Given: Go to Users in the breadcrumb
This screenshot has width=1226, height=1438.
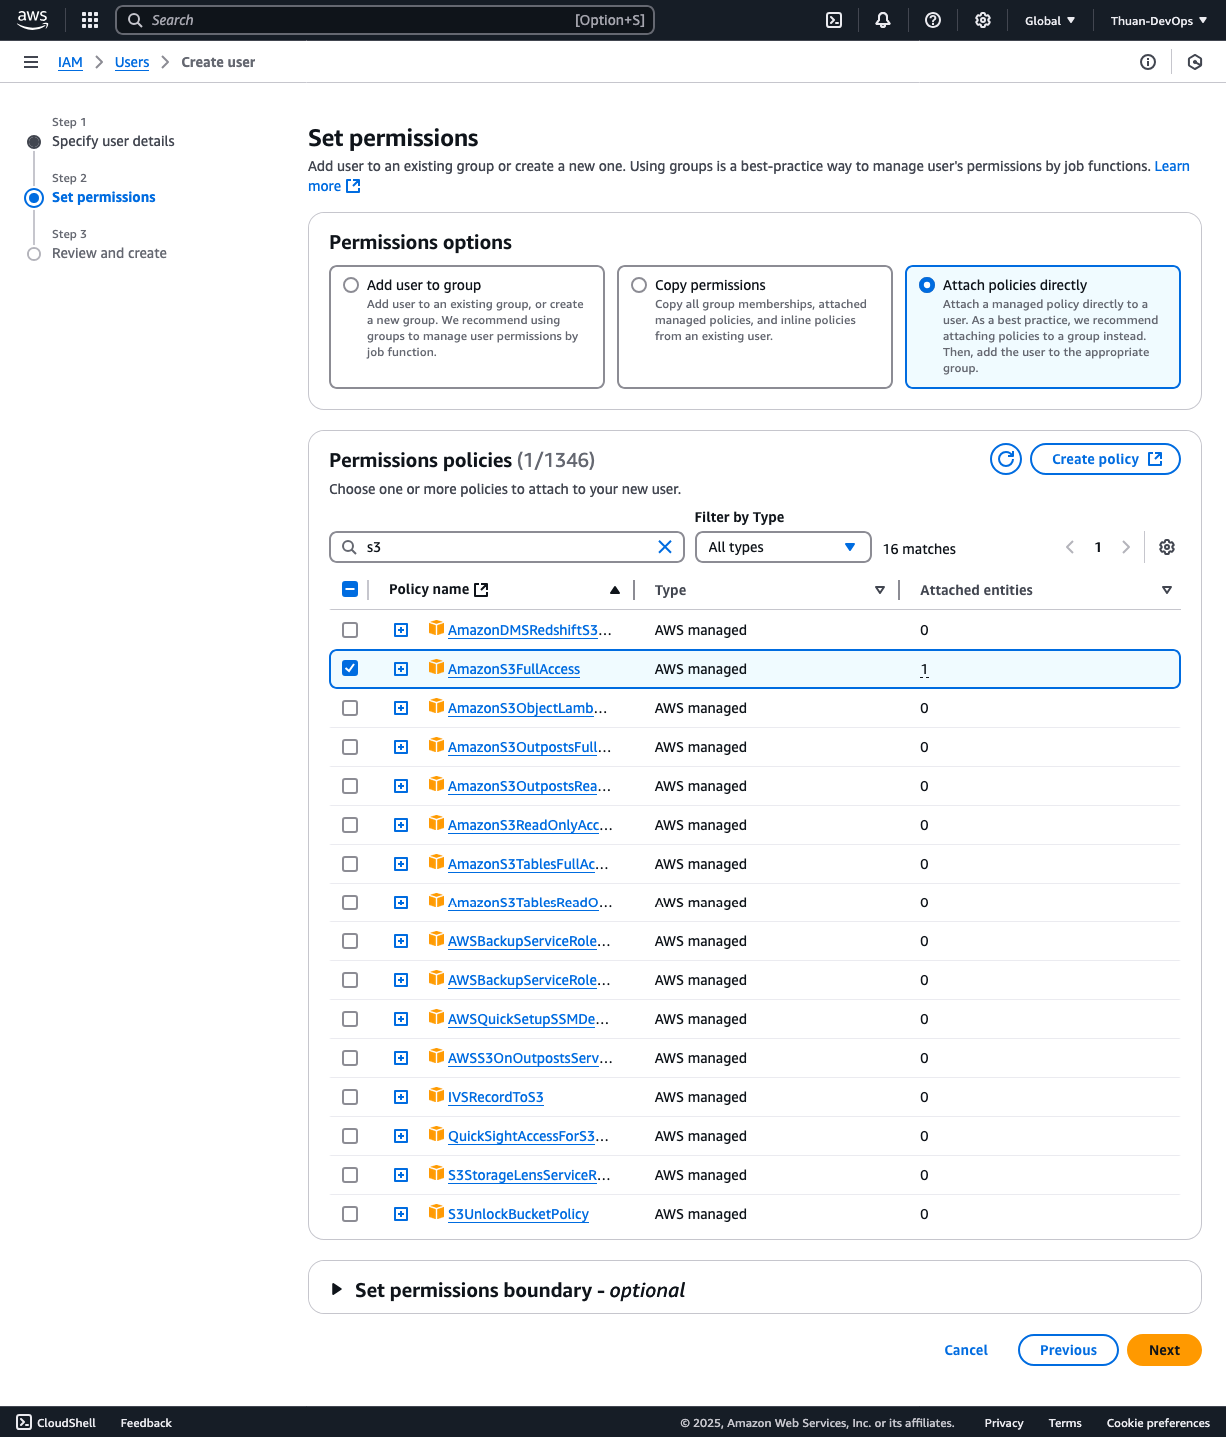Looking at the screenshot, I should click(132, 62).
